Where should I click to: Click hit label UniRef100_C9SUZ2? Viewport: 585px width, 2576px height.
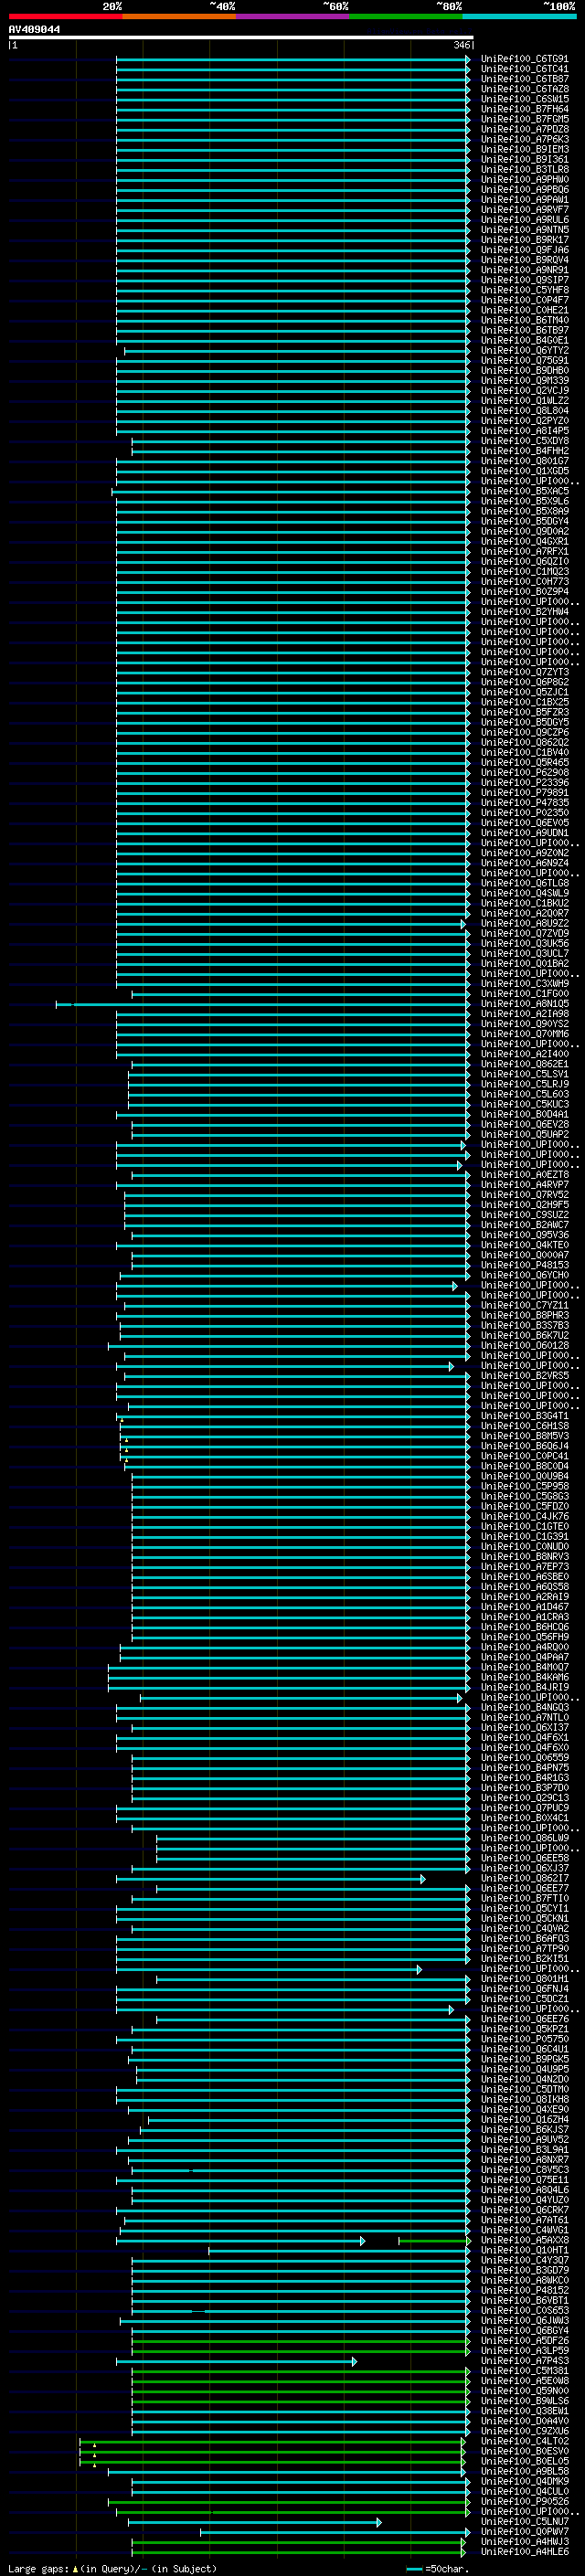click(524, 1214)
